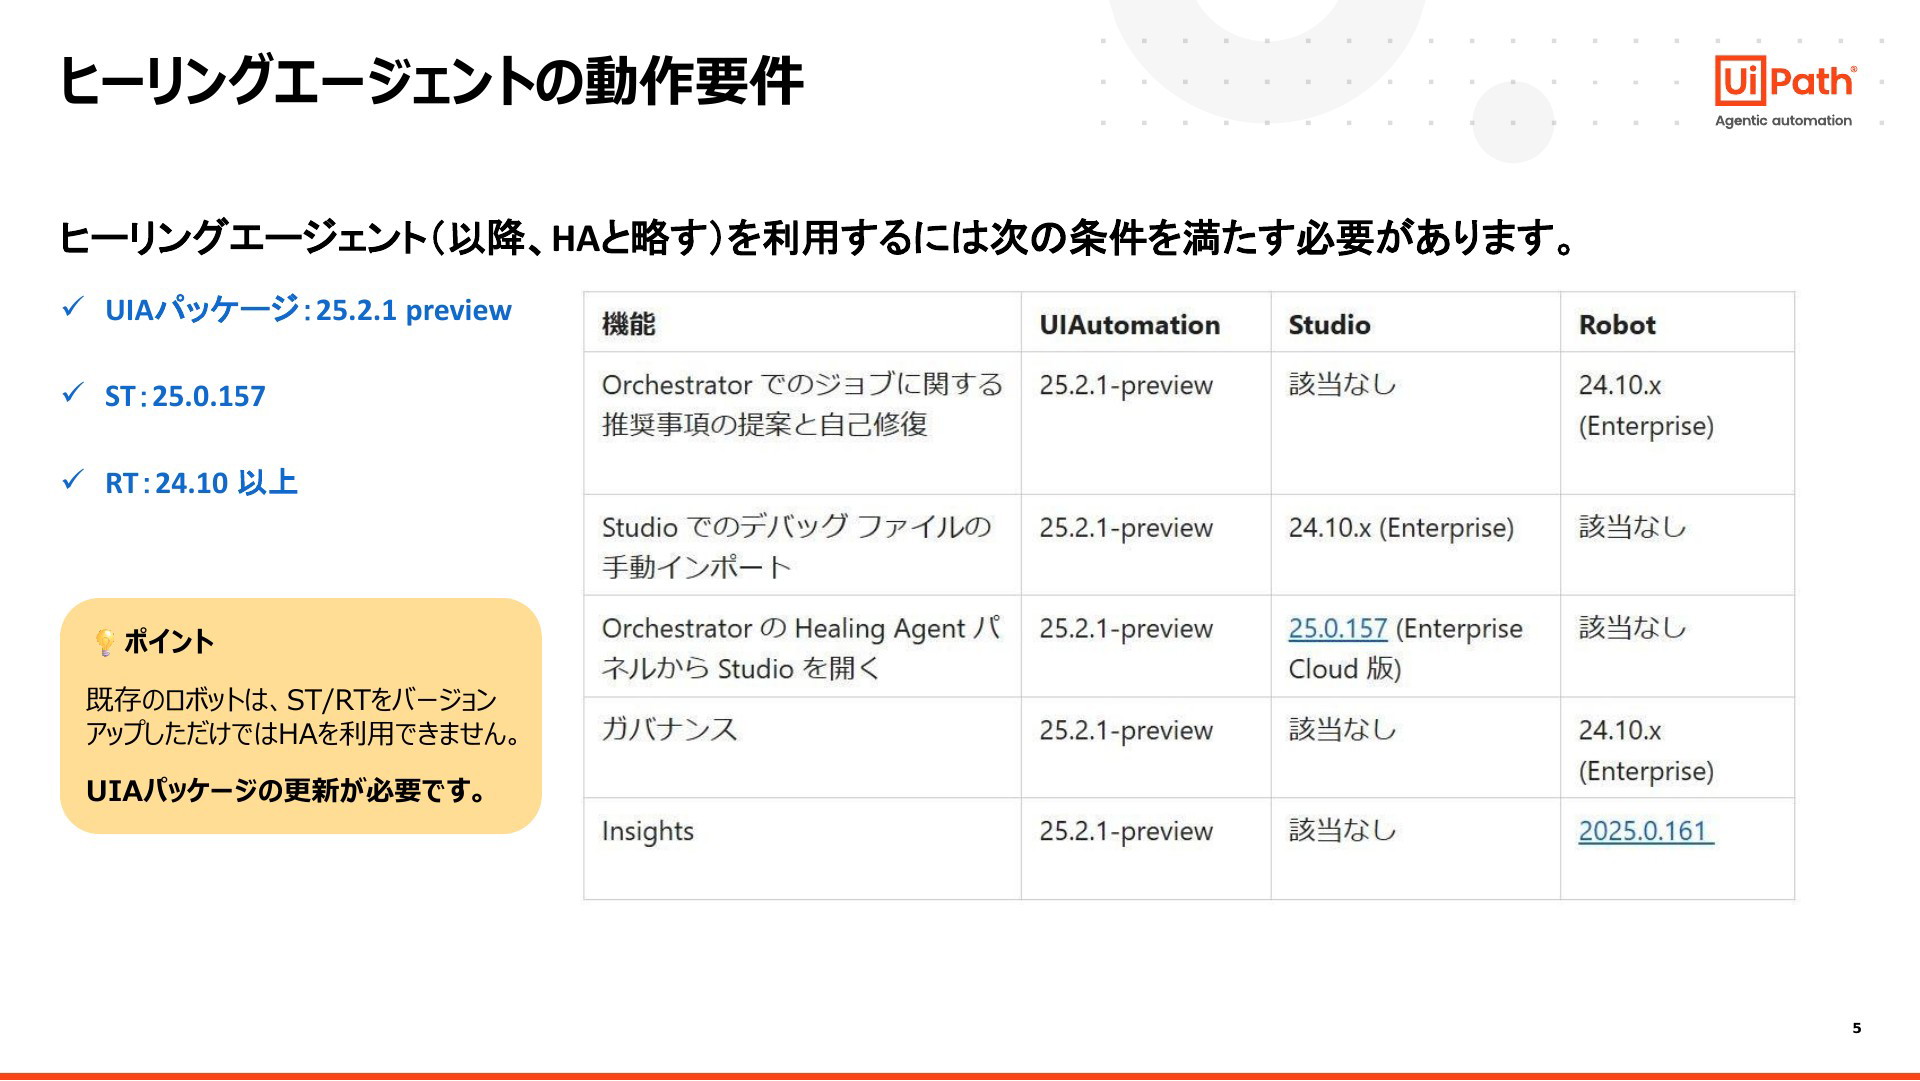This screenshot has width=1920, height=1081.
Task: Click the callout sentence 既存のロボットは、ST/RTをバージョン
Action: click(291, 700)
